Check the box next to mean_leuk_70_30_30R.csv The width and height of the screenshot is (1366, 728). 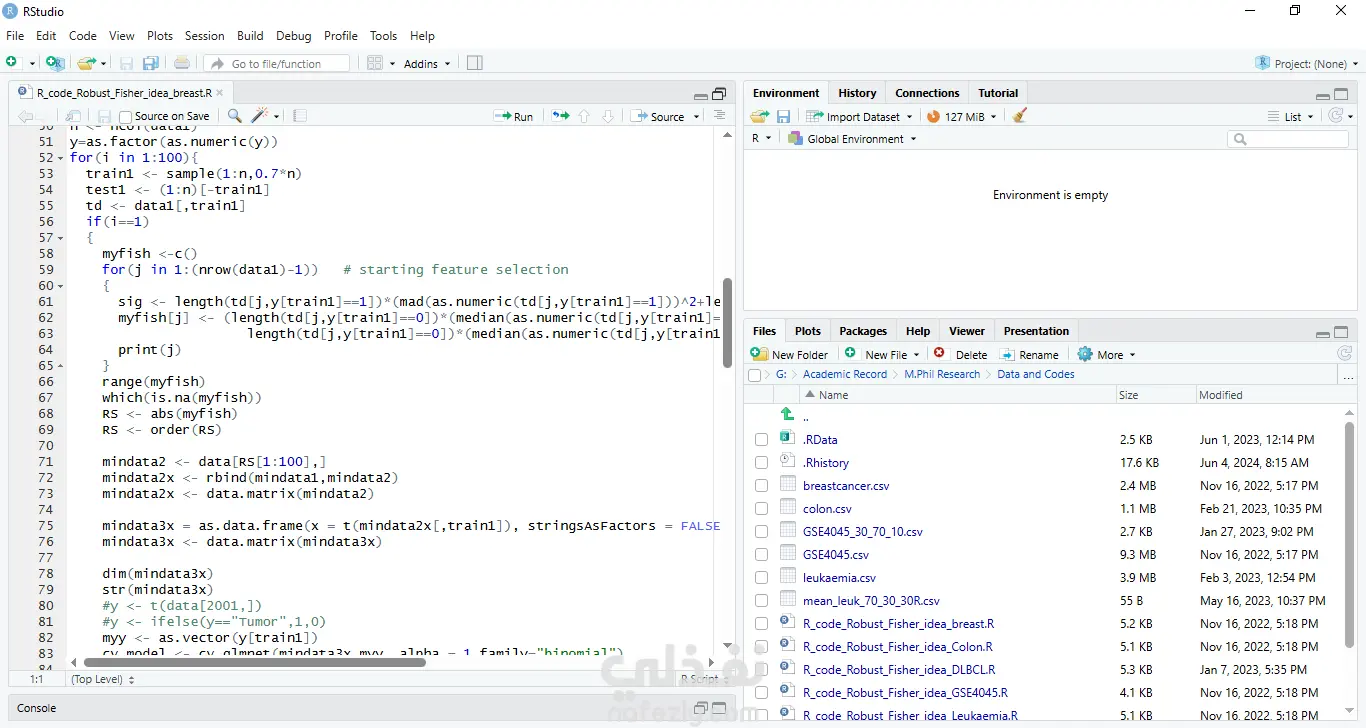tap(762, 601)
